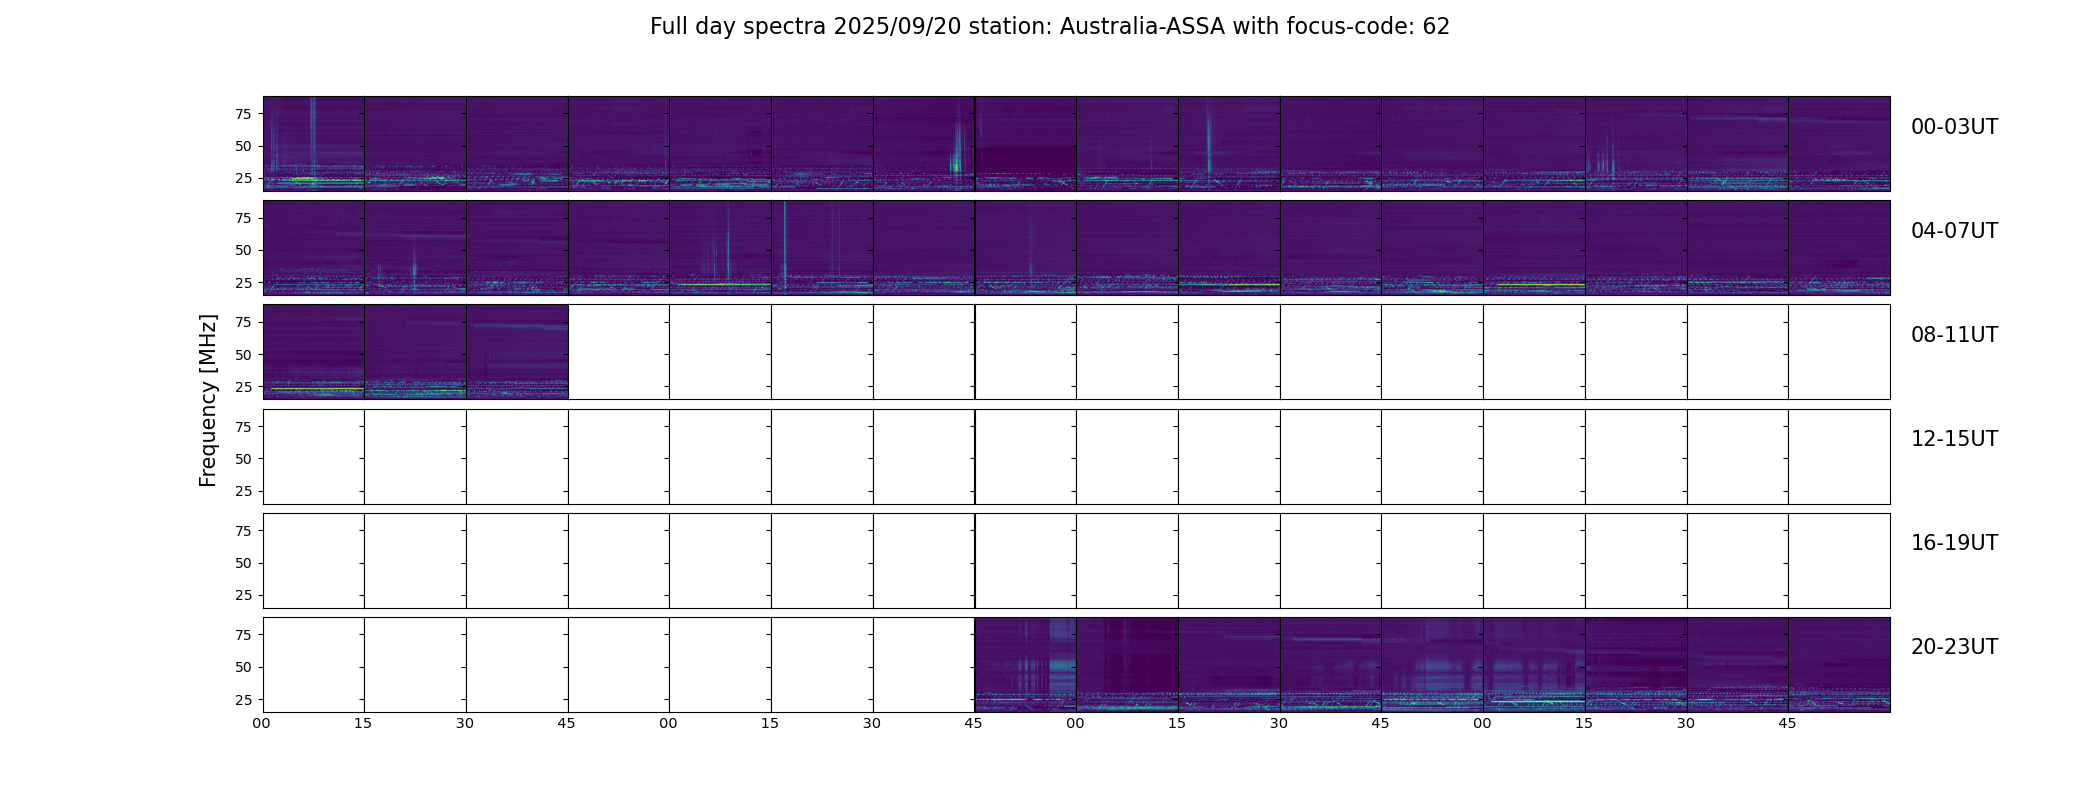Image resolution: width=2100 pixels, height=800 pixels.
Task: Select the 00-03UT row label
Action: coord(1953,127)
